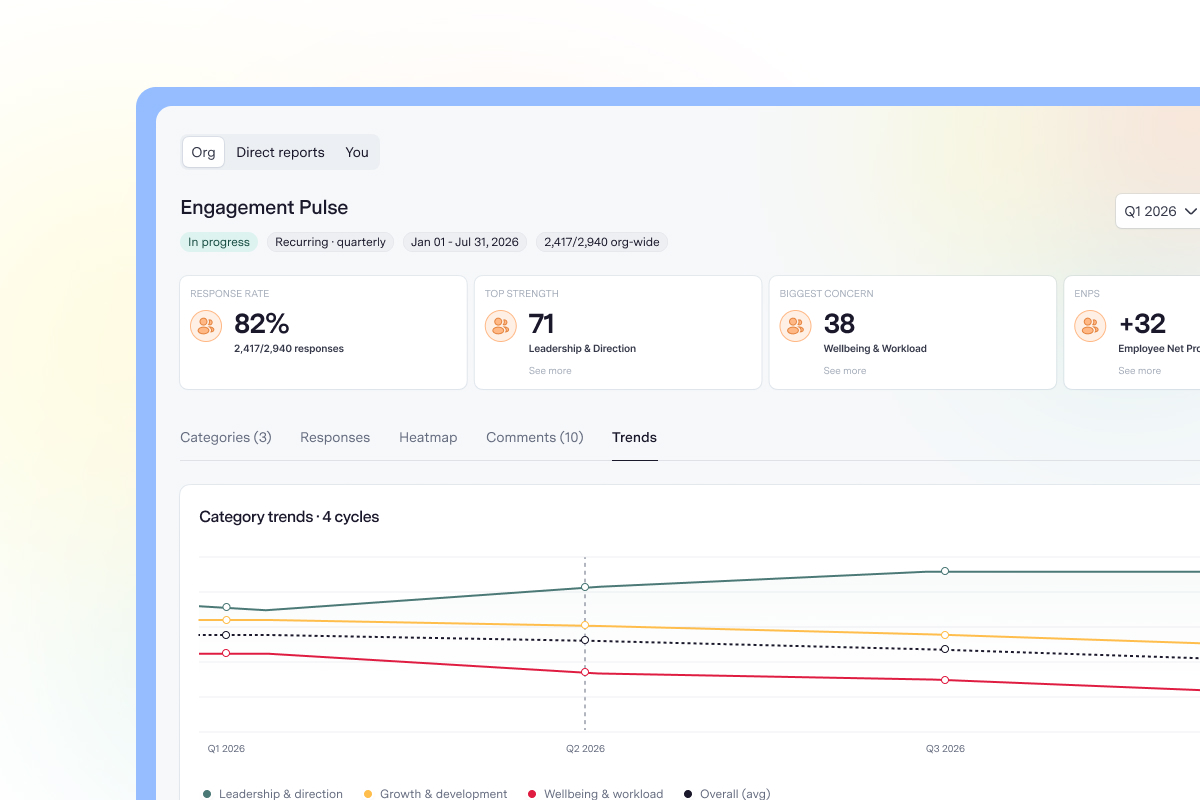Click the 38 biggest concern score
This screenshot has height=800, width=1200.
[840, 324]
